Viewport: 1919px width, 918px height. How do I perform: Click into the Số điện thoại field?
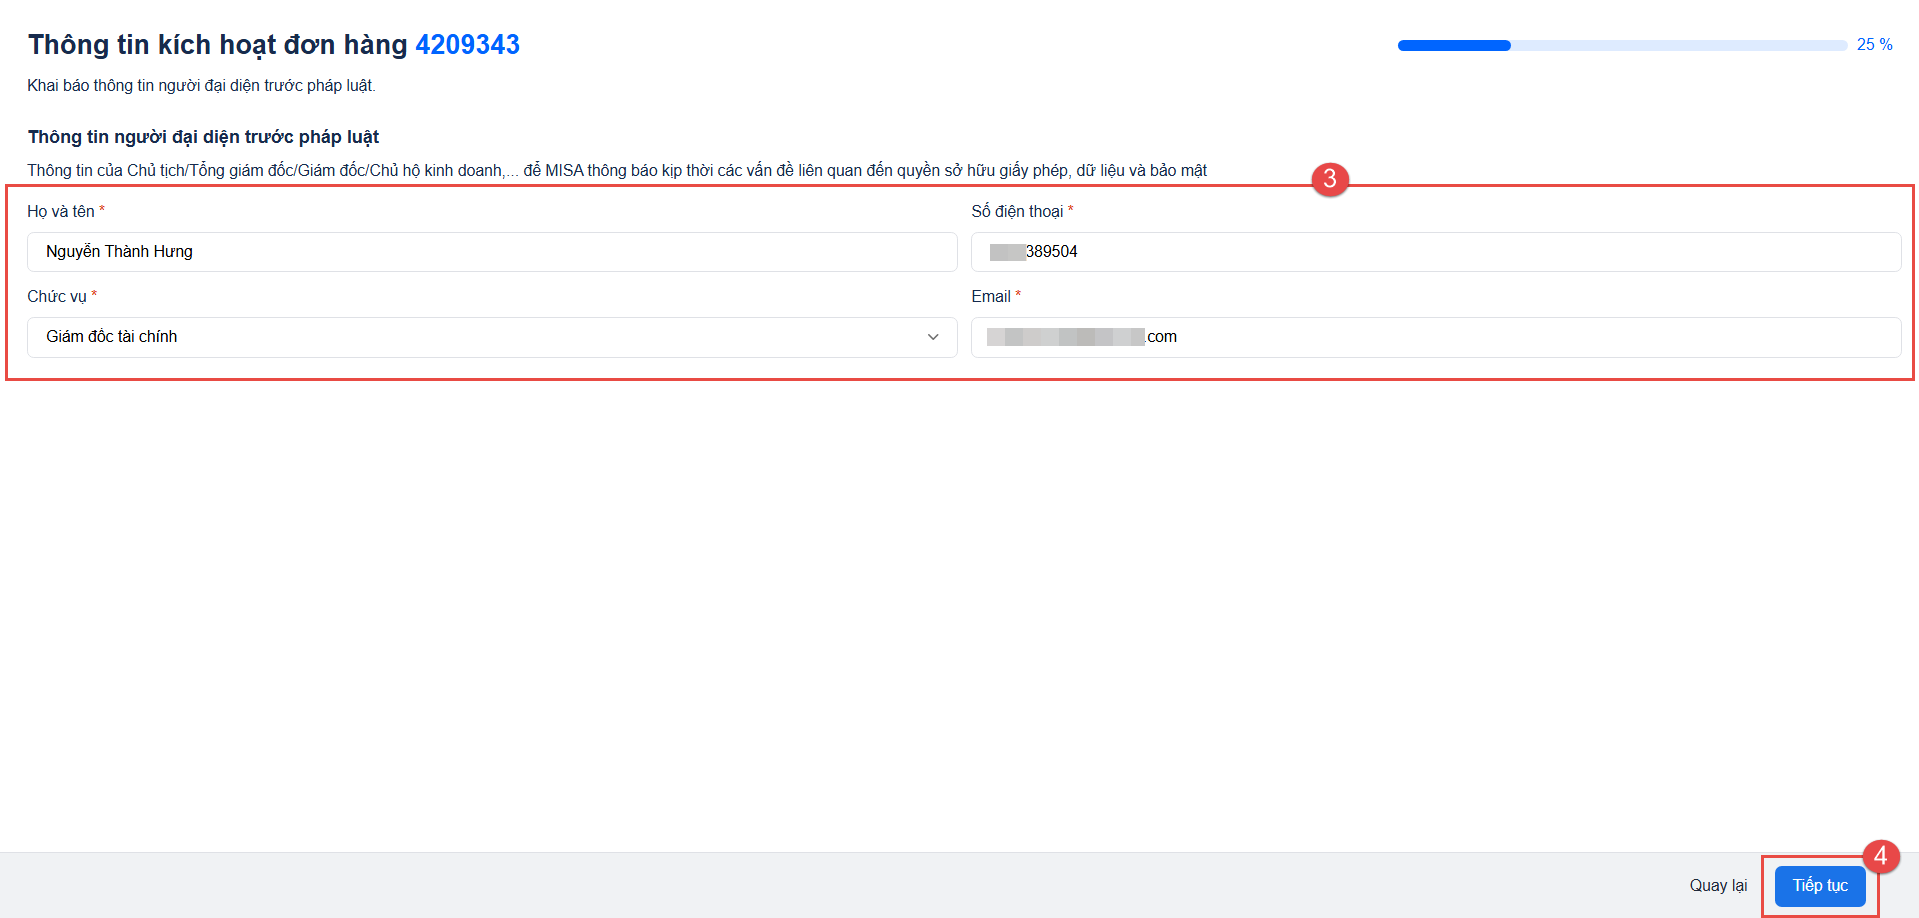coord(1436,252)
